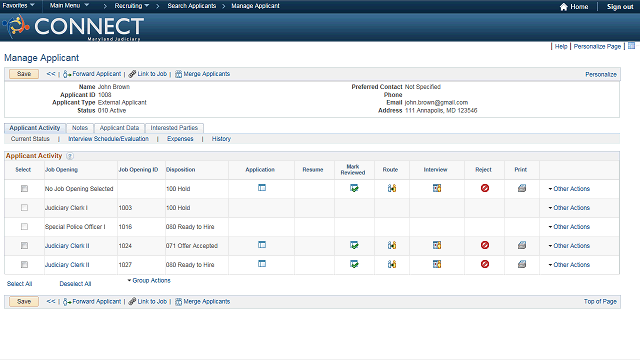Click the Help link
Screen dimensions: 640x360
561,47
